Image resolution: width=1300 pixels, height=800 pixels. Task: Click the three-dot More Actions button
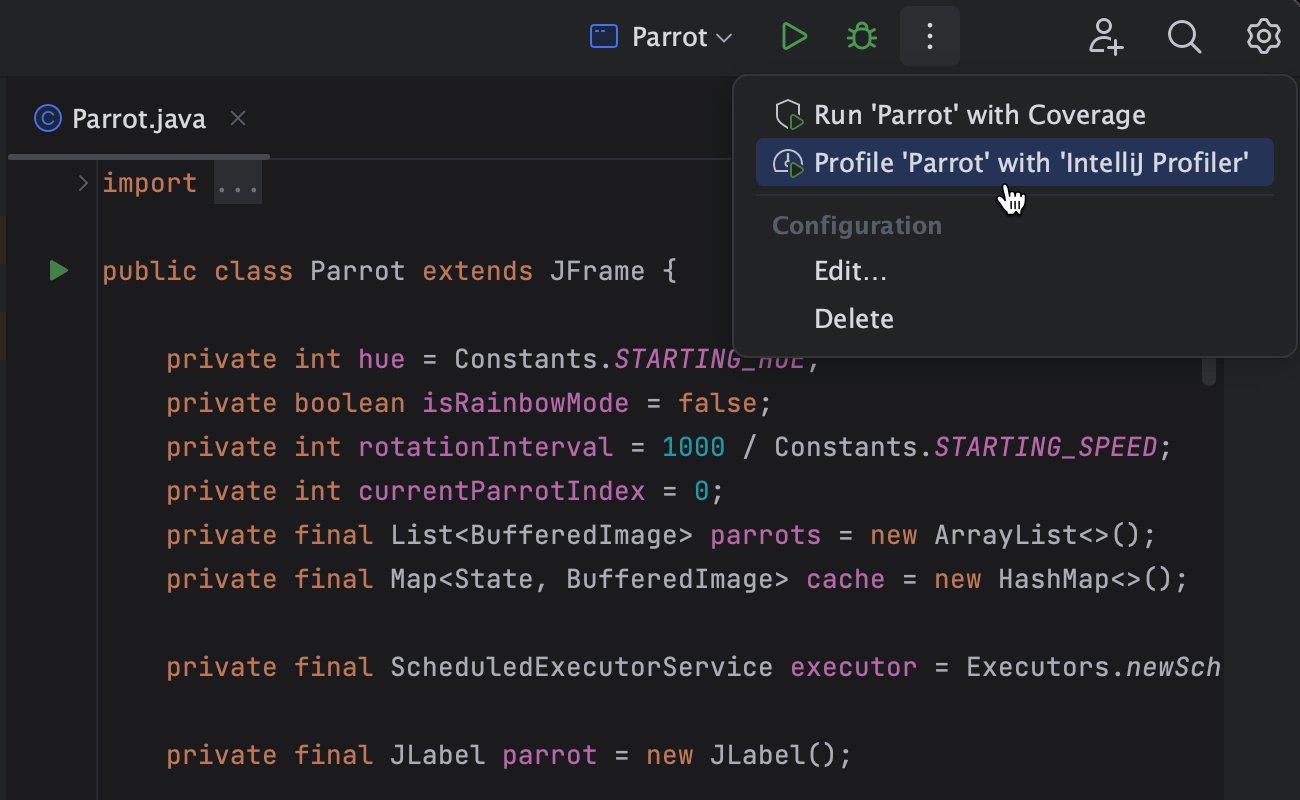pos(930,37)
